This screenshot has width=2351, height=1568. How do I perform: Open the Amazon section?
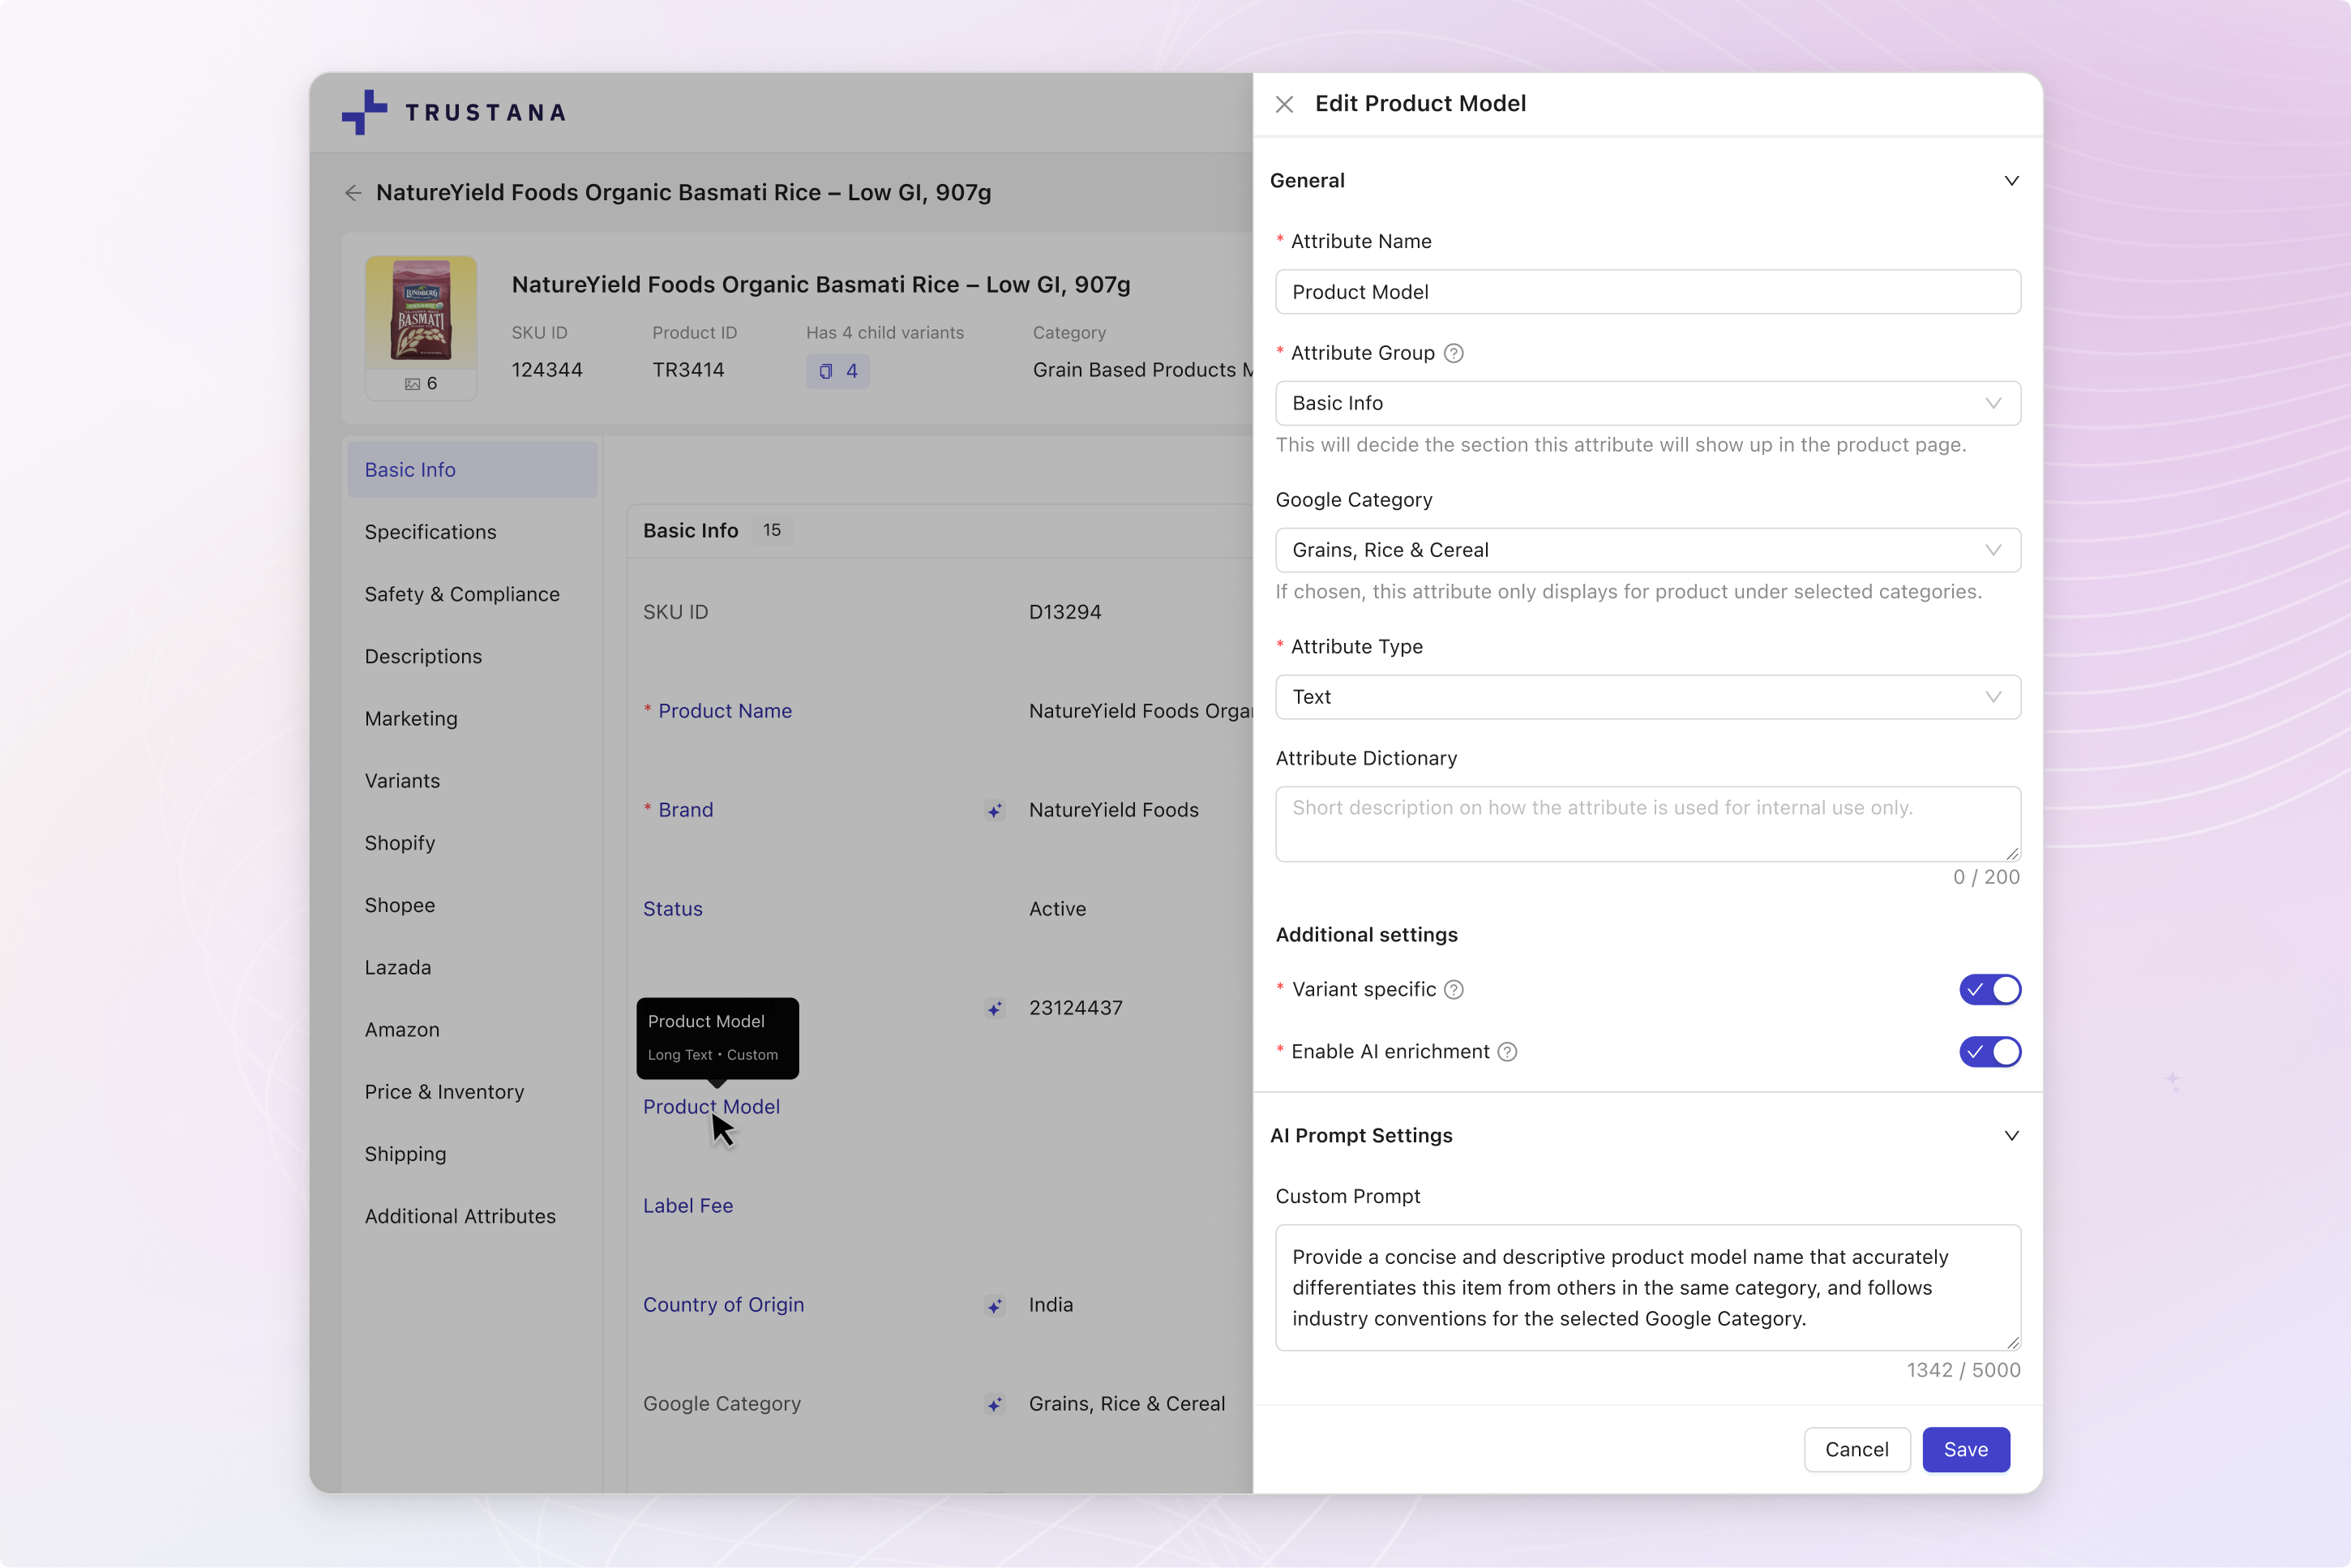coord(402,1029)
